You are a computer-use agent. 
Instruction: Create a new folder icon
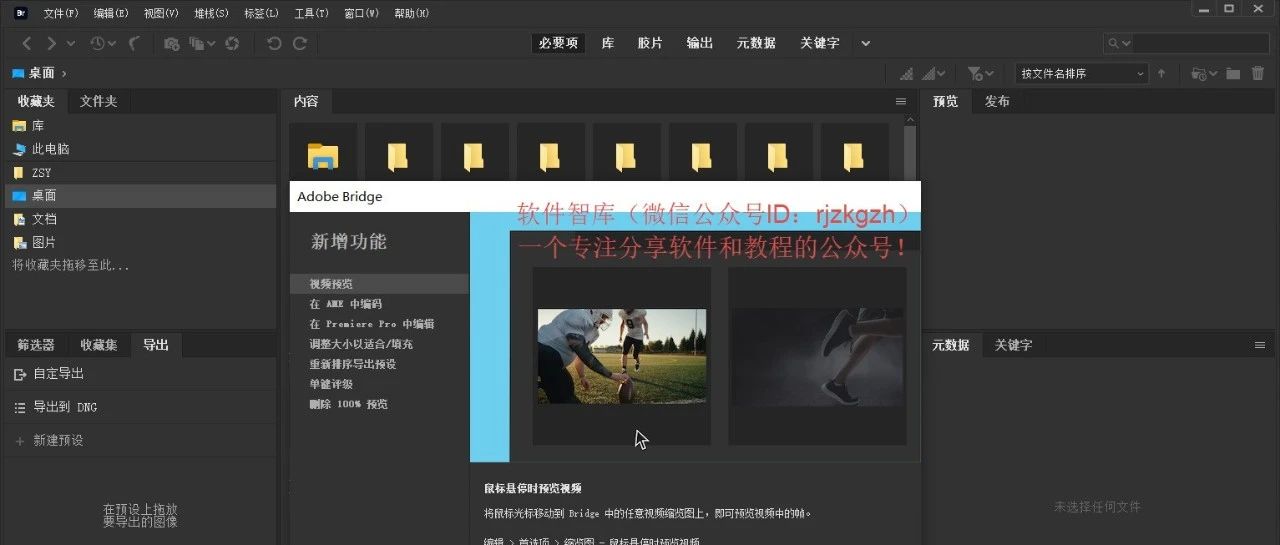(x=1233, y=73)
